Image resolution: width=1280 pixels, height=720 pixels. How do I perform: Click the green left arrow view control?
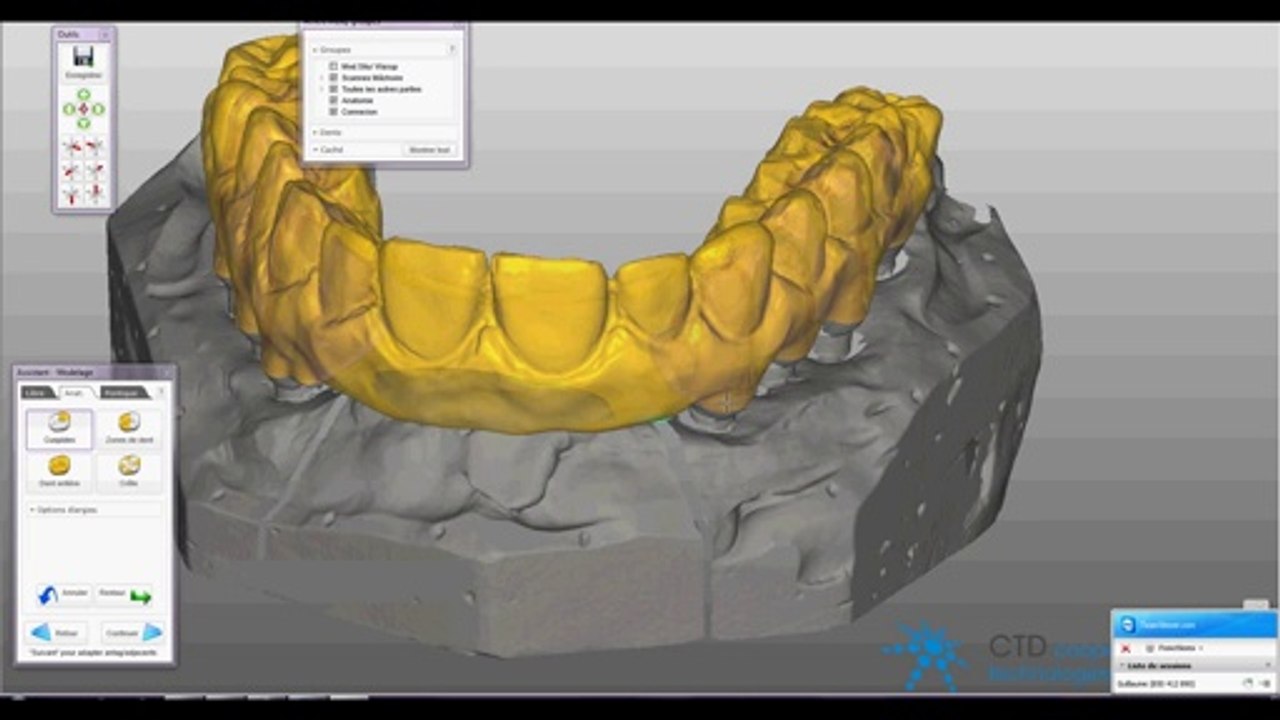[69, 108]
